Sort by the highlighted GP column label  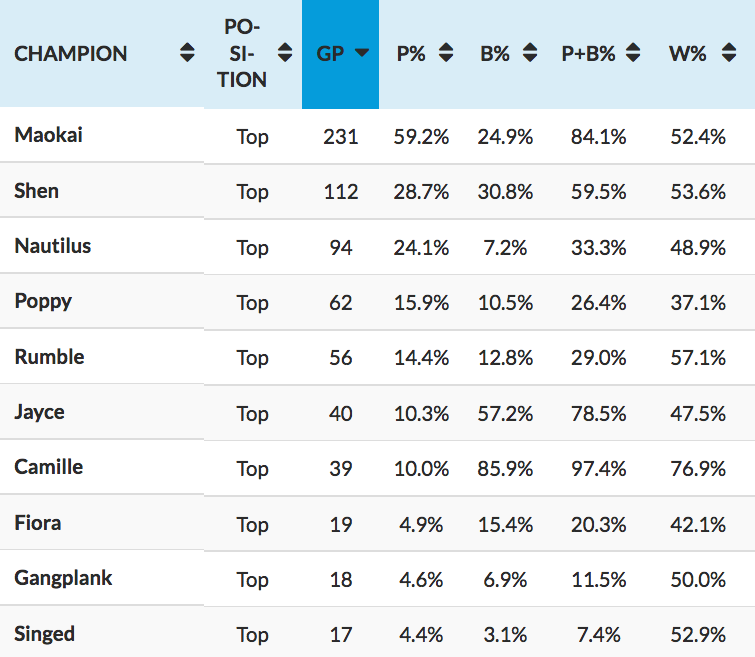pyautogui.click(x=330, y=54)
